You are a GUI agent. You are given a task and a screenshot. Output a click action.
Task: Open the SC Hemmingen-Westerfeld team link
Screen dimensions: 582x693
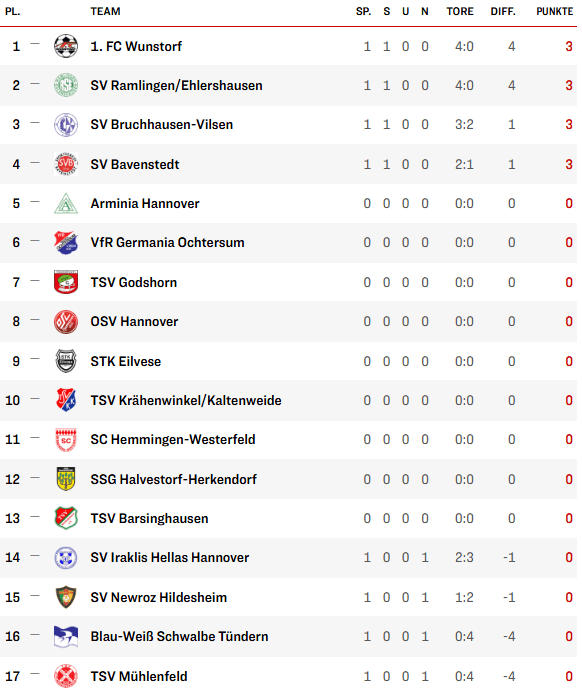coord(173,439)
